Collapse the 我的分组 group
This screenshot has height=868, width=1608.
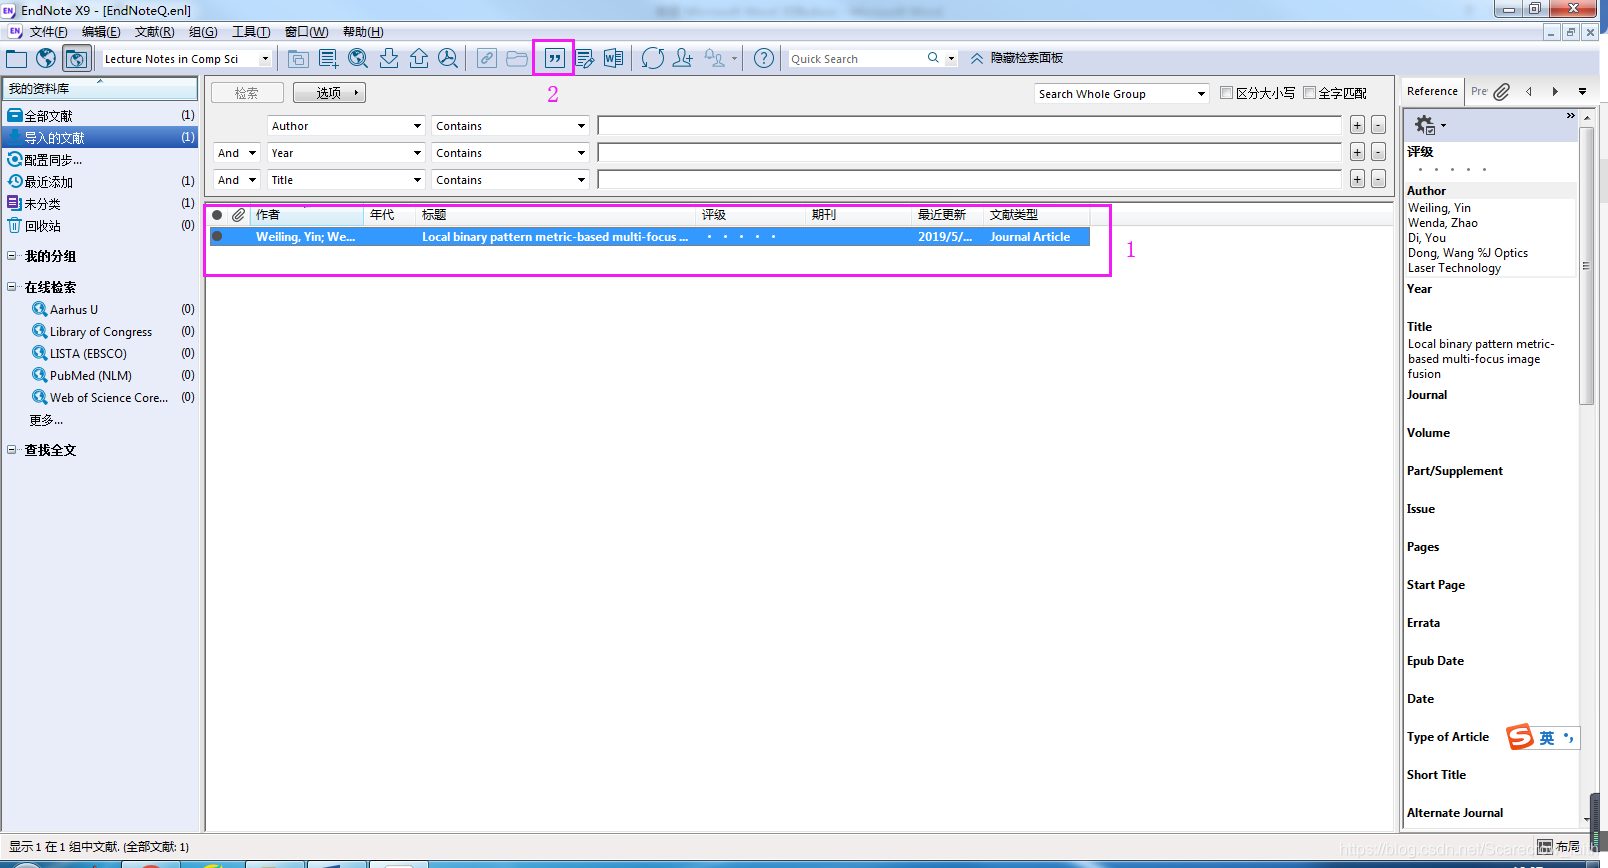[11, 256]
